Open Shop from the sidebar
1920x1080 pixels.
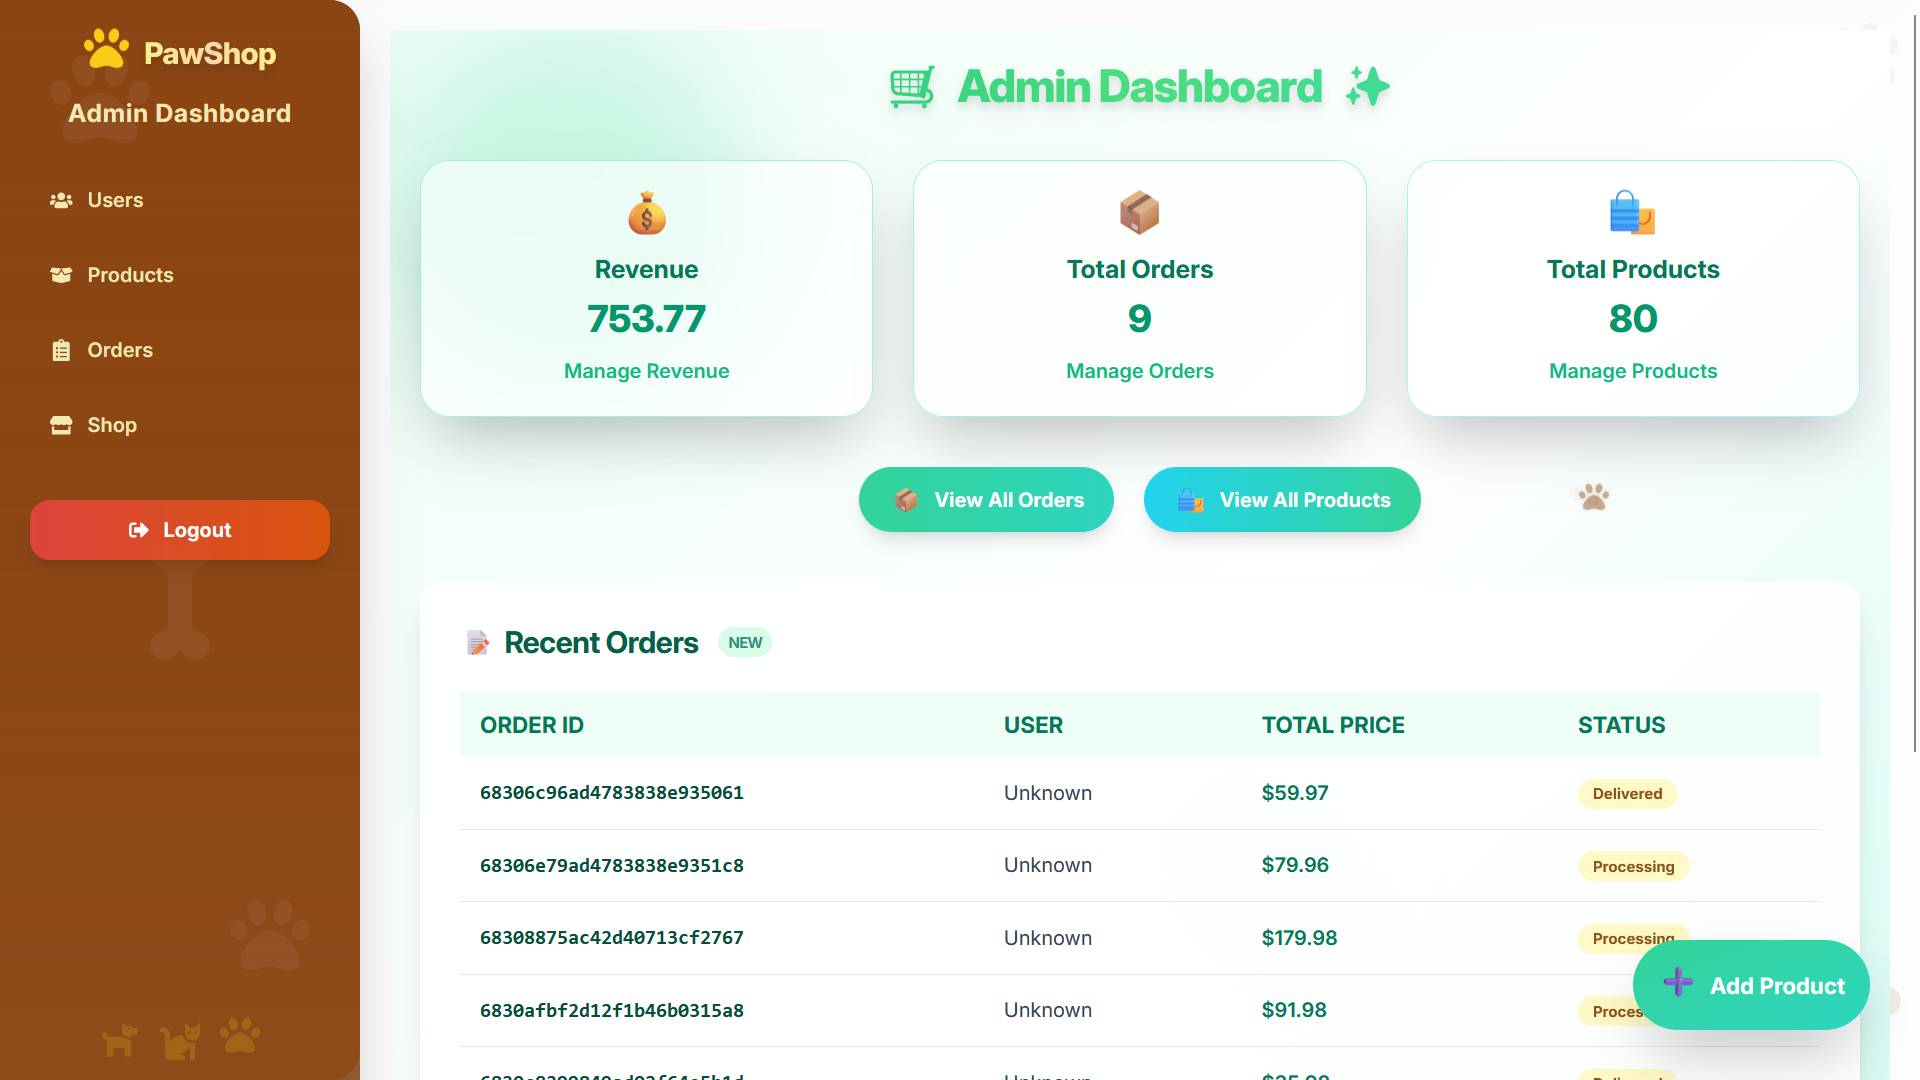[112, 425]
